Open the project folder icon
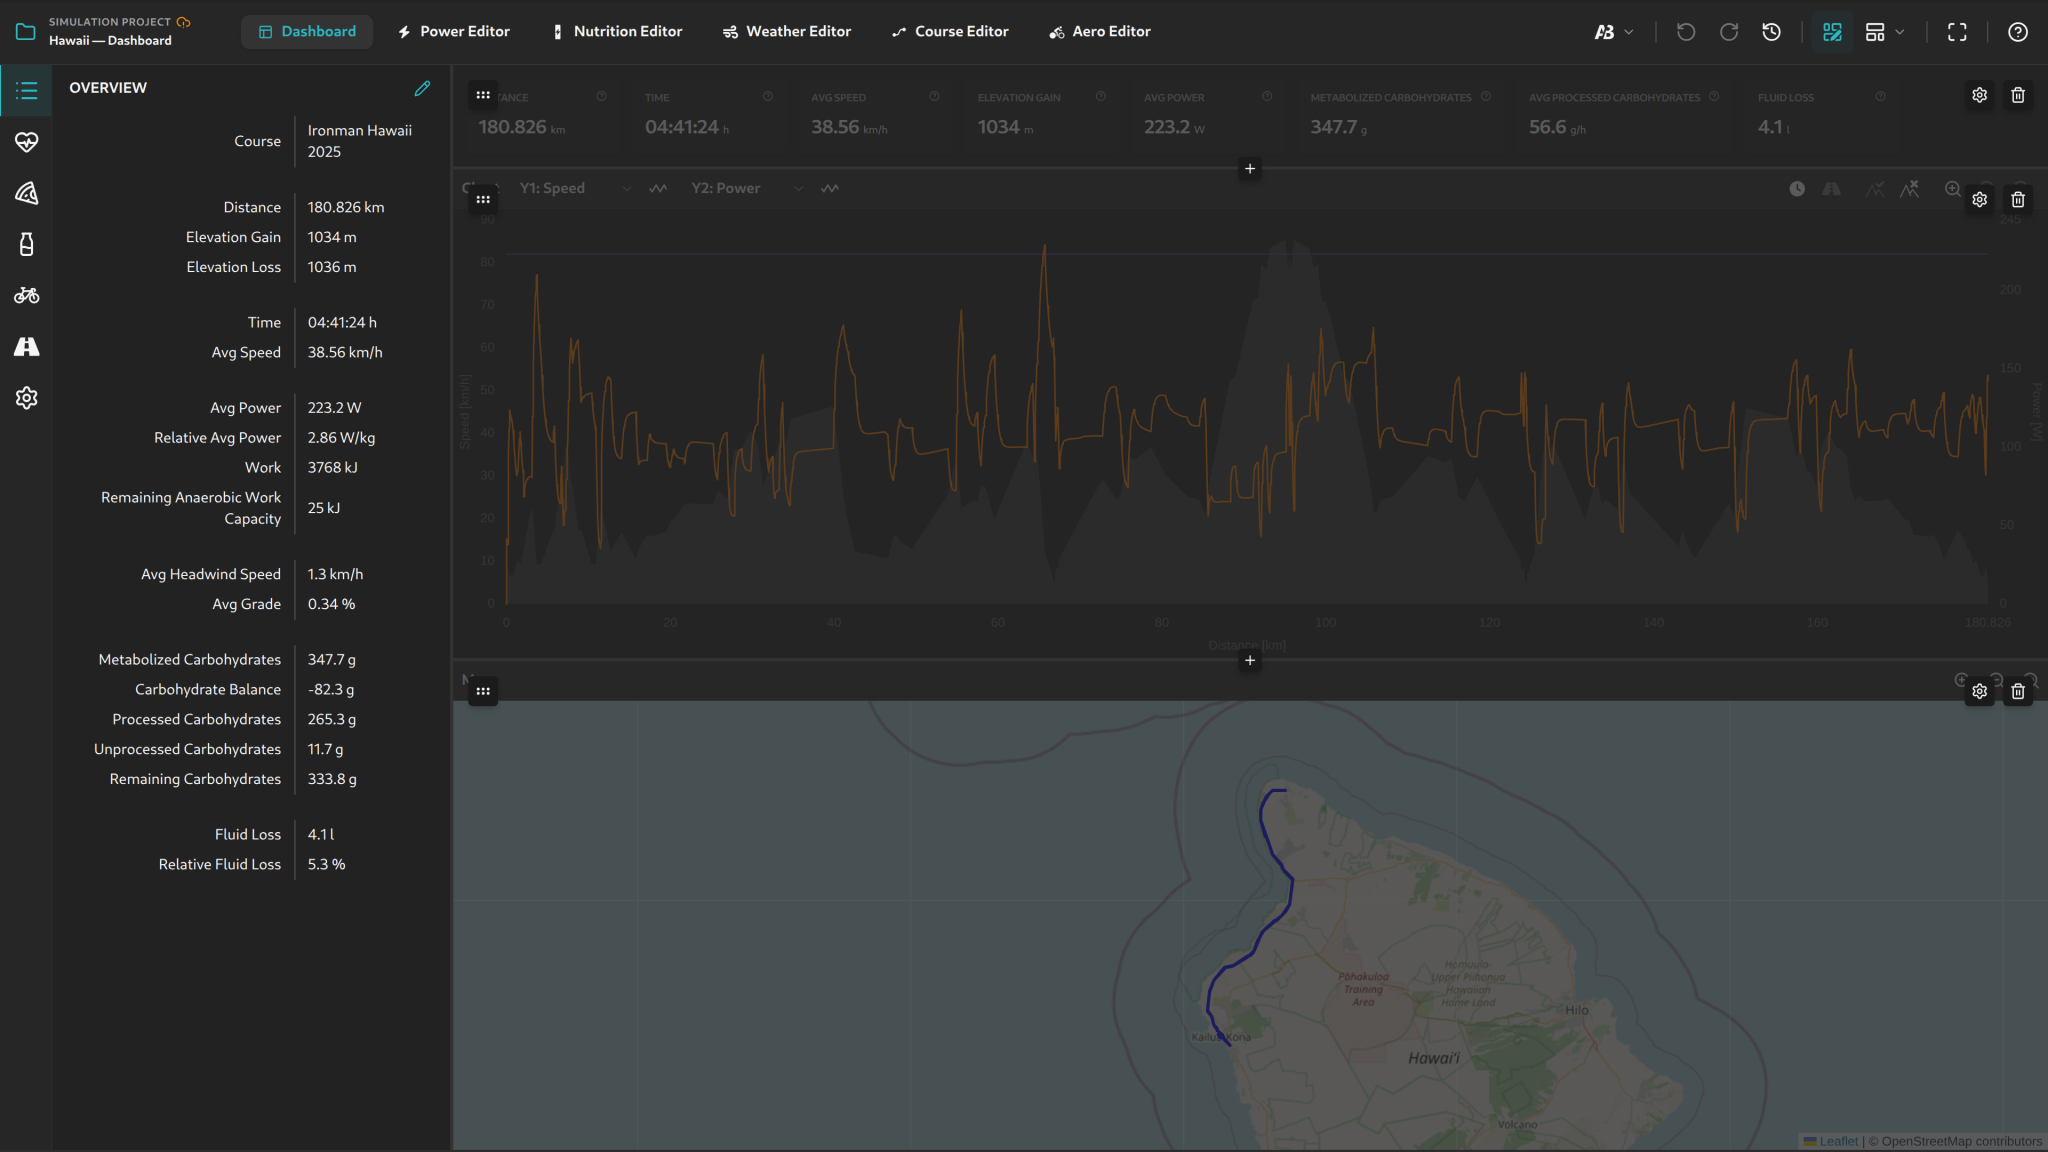 click(26, 32)
